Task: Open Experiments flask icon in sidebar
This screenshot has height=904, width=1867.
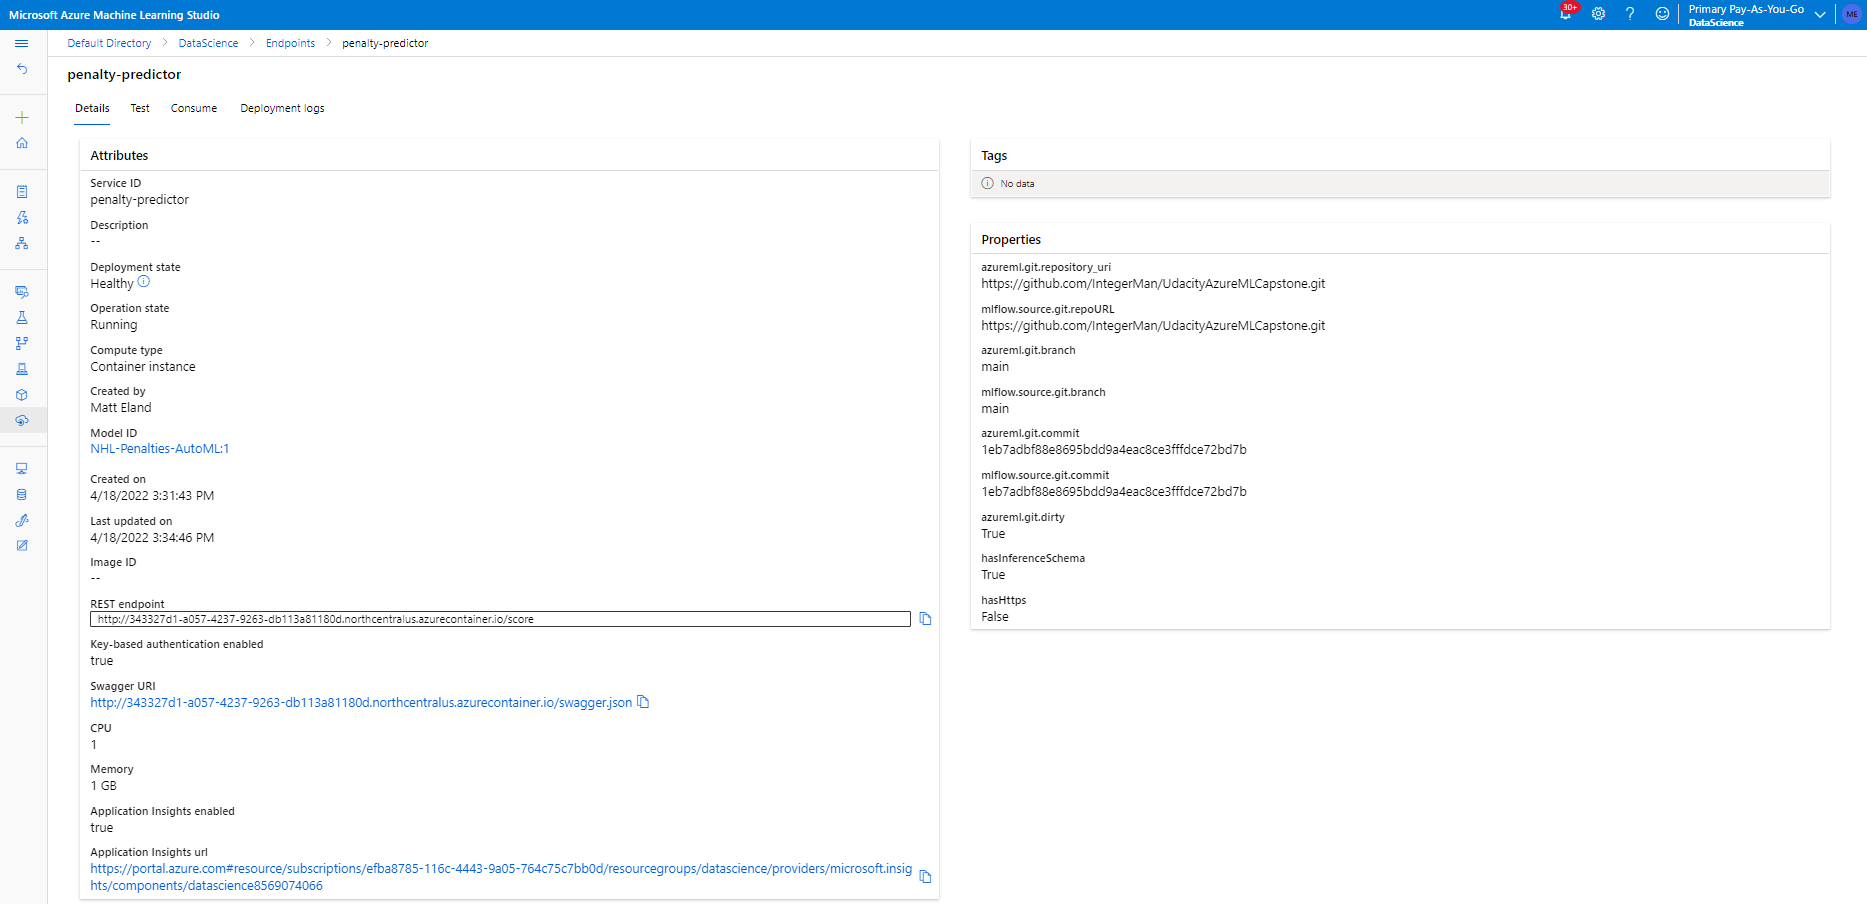Action: point(21,317)
